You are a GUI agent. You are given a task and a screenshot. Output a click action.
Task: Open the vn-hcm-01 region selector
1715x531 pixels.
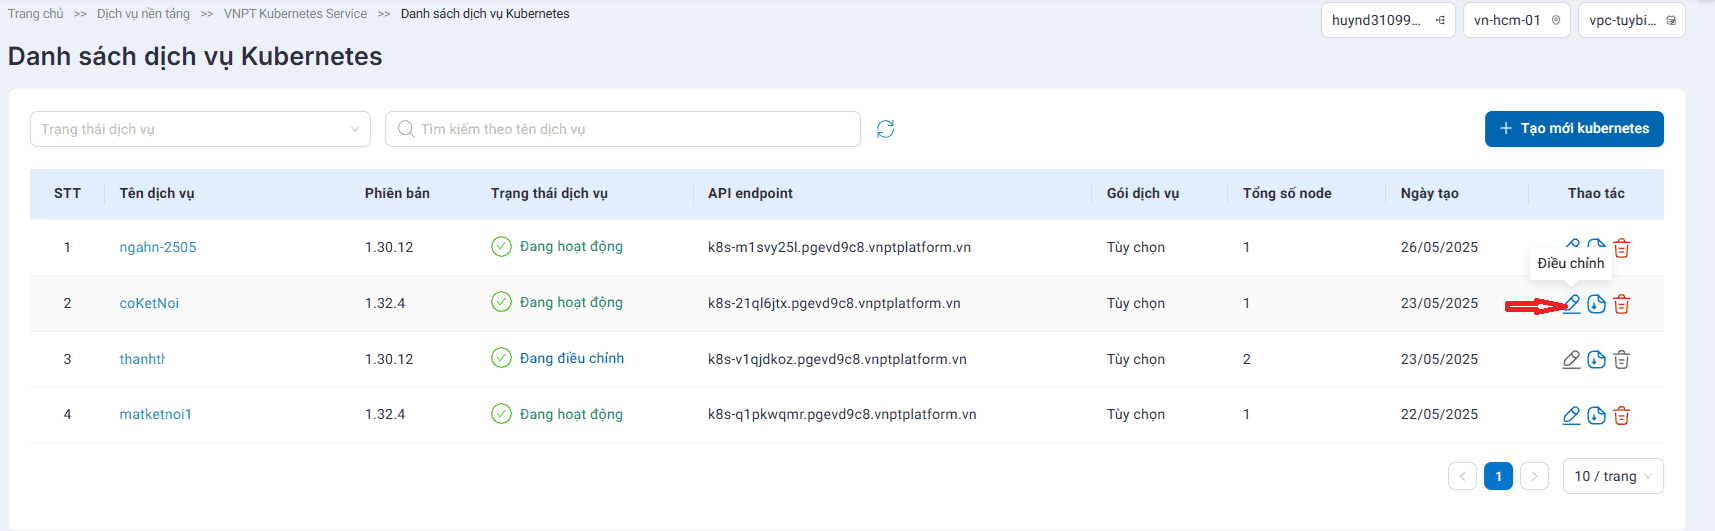1516,20
